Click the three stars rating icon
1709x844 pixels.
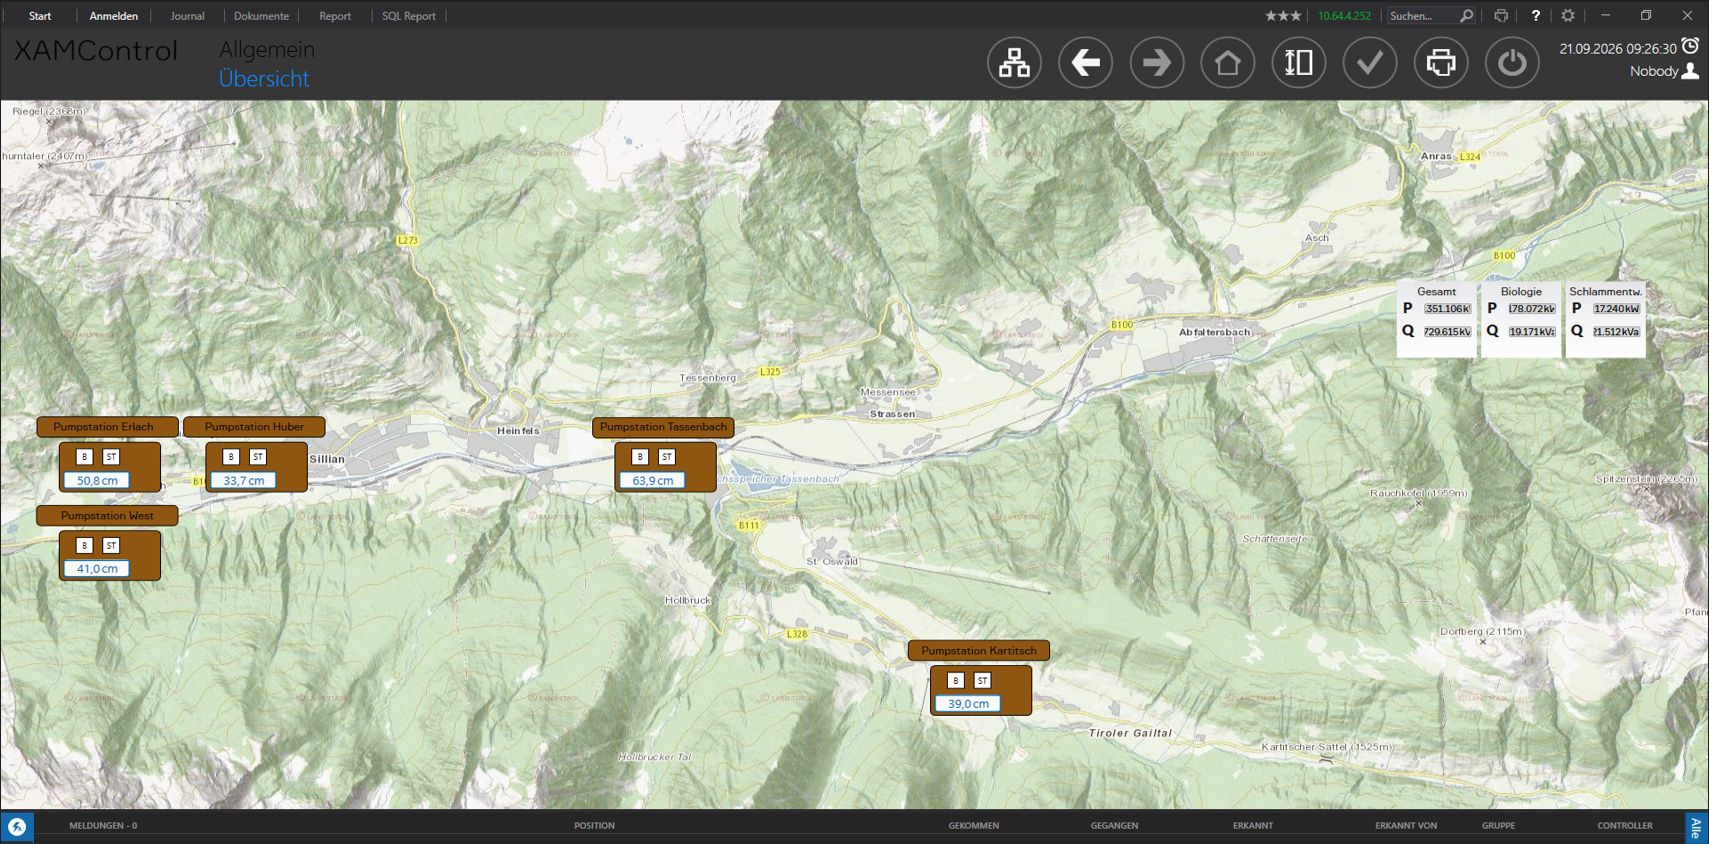pos(1283,16)
